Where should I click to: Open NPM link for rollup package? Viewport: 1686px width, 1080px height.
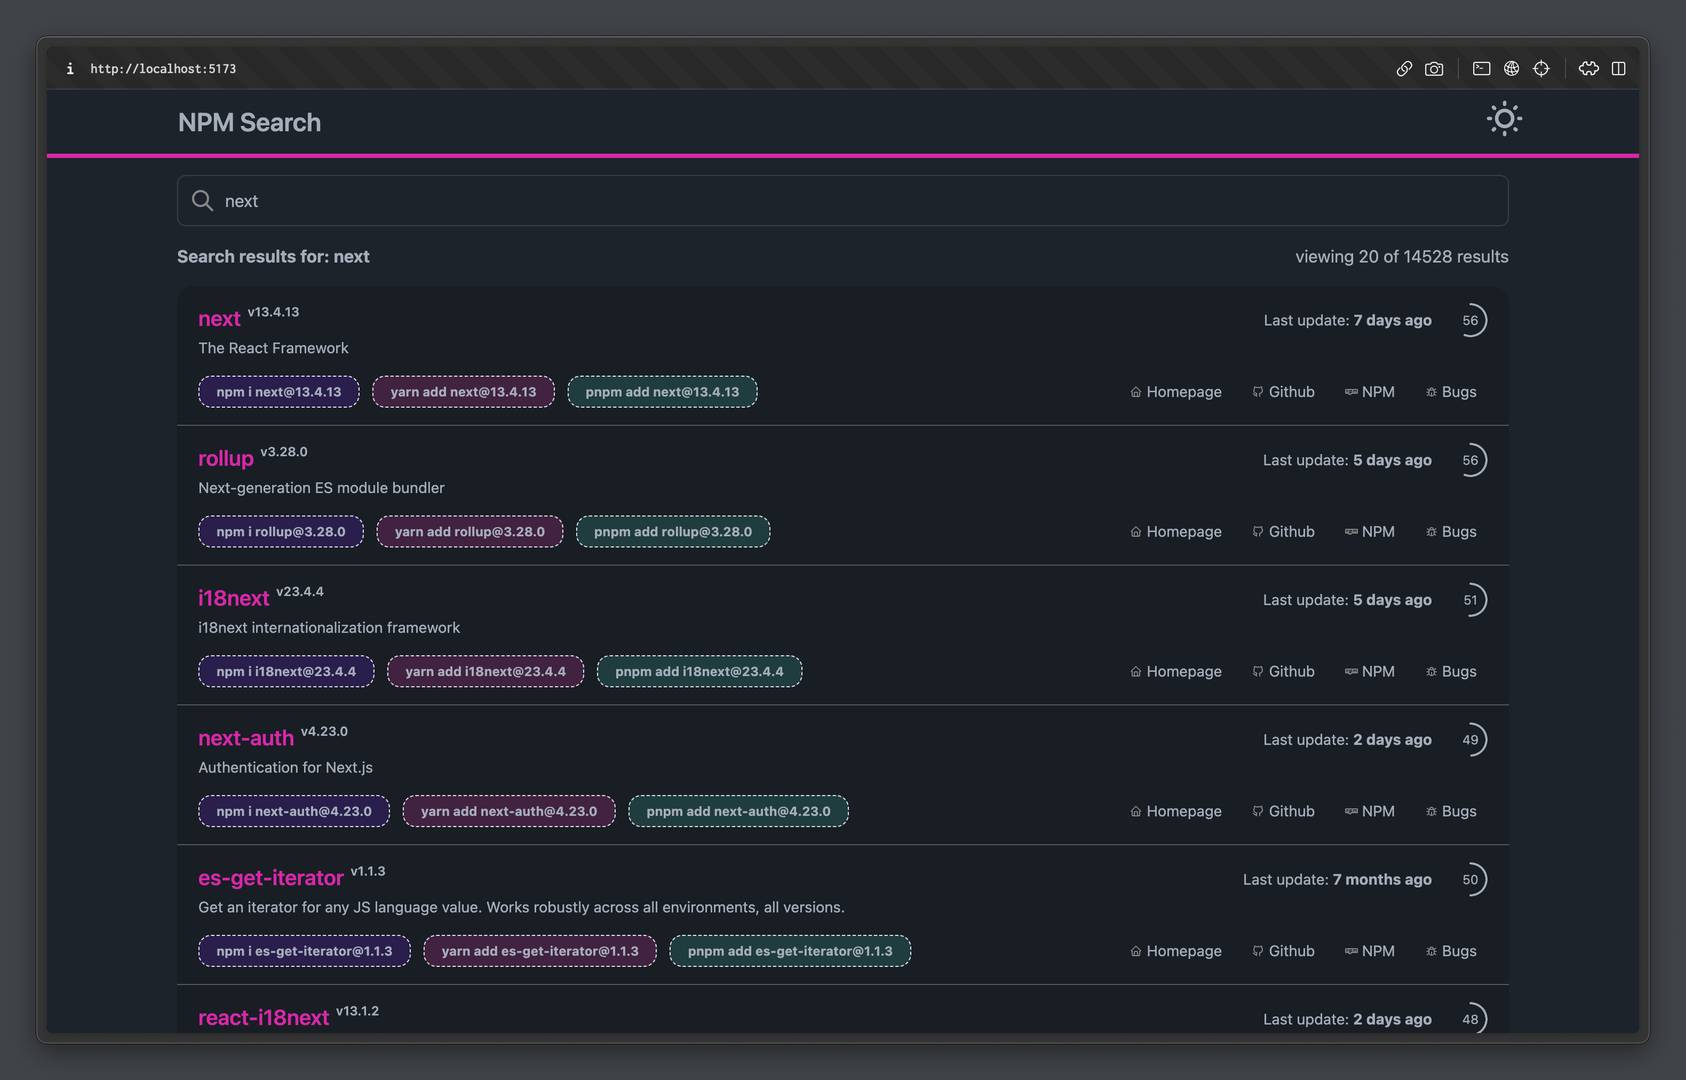click(x=1369, y=532)
